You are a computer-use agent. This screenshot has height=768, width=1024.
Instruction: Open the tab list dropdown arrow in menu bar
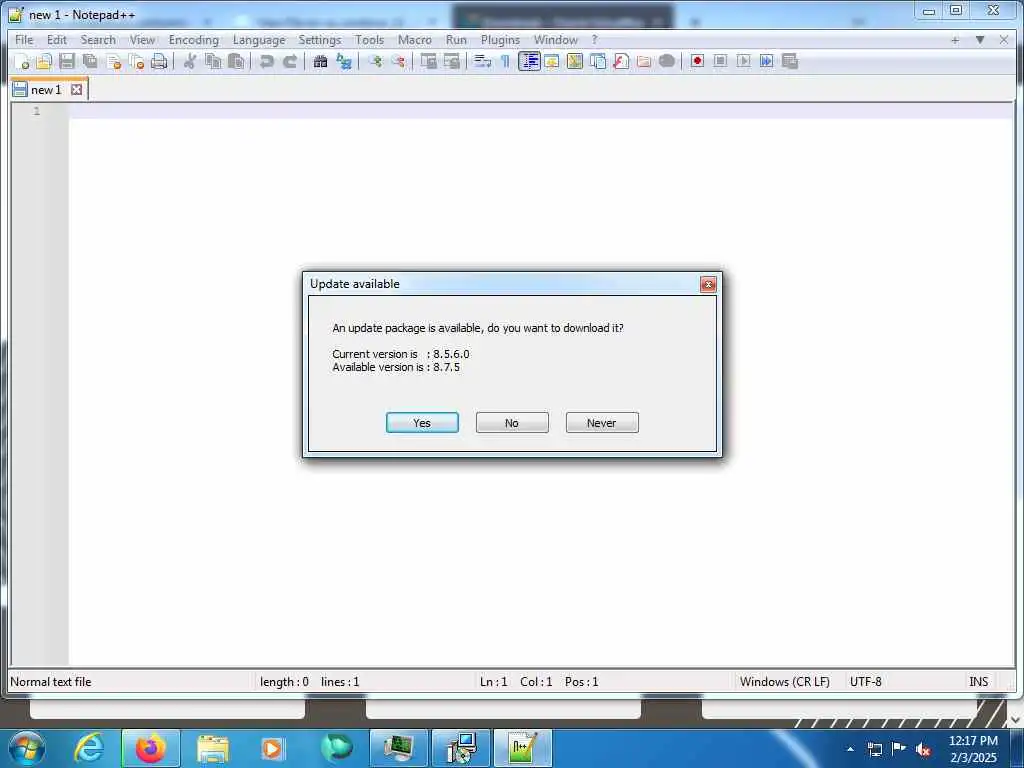click(980, 40)
